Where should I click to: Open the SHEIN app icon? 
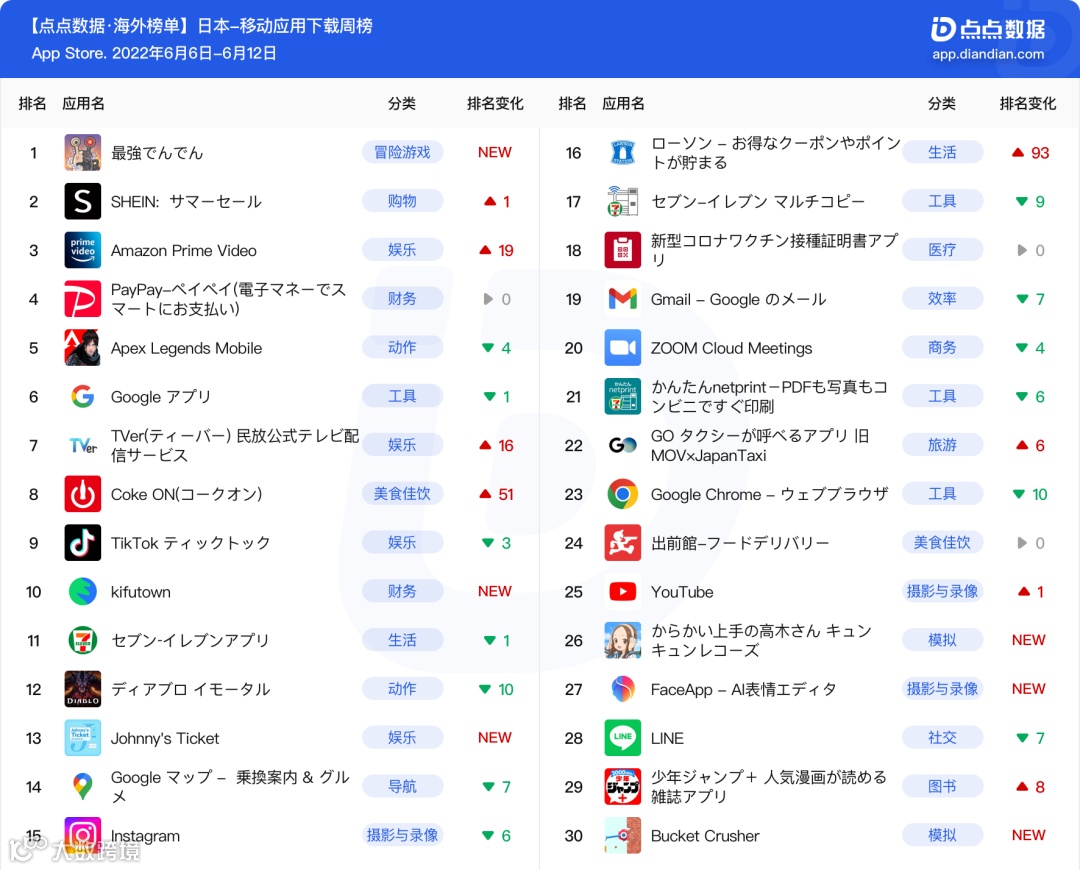click(x=83, y=201)
